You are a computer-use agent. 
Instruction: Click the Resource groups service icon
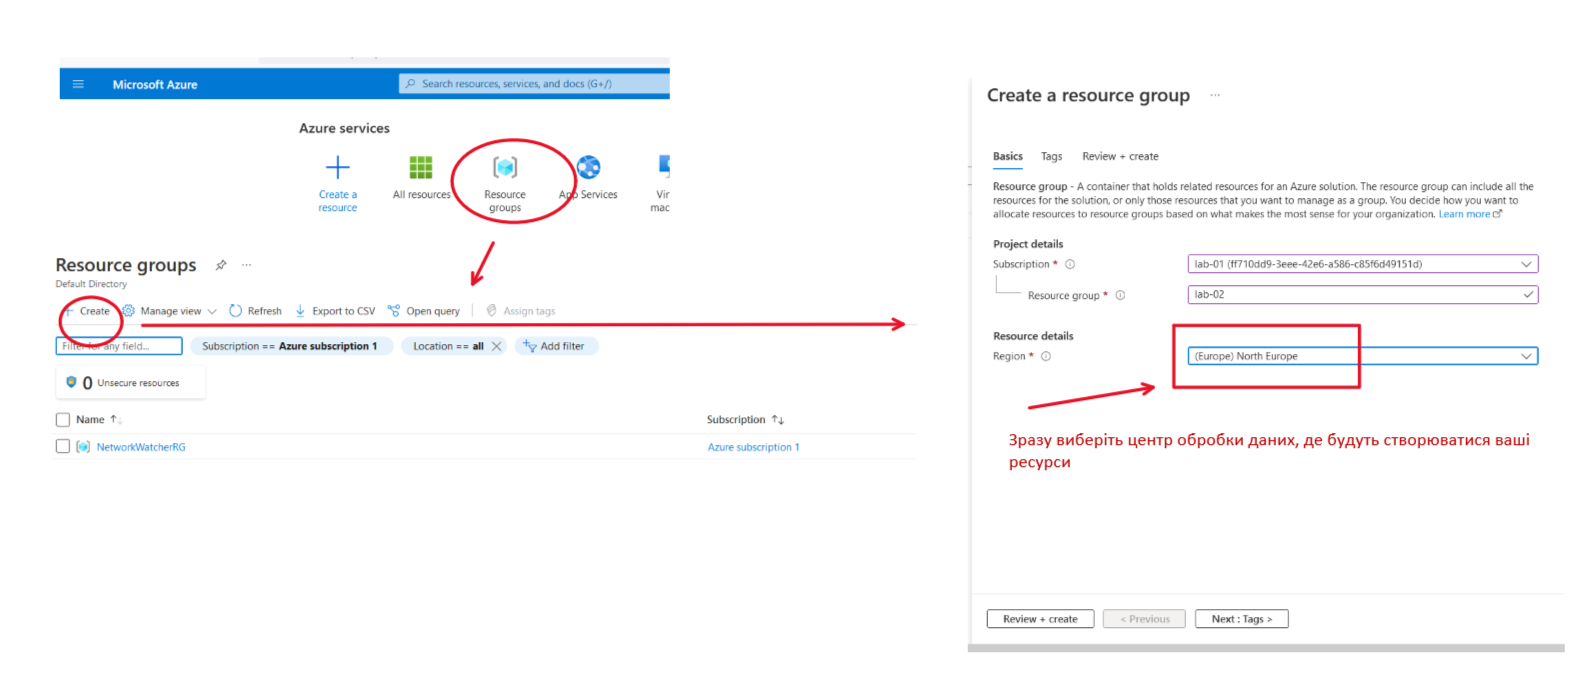coord(505,168)
